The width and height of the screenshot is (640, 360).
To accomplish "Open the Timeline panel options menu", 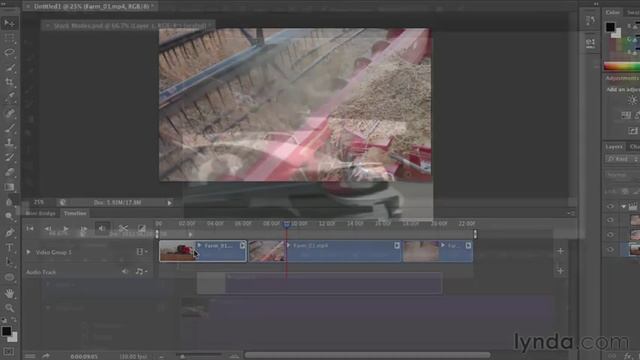I will pyautogui.click(x=571, y=213).
